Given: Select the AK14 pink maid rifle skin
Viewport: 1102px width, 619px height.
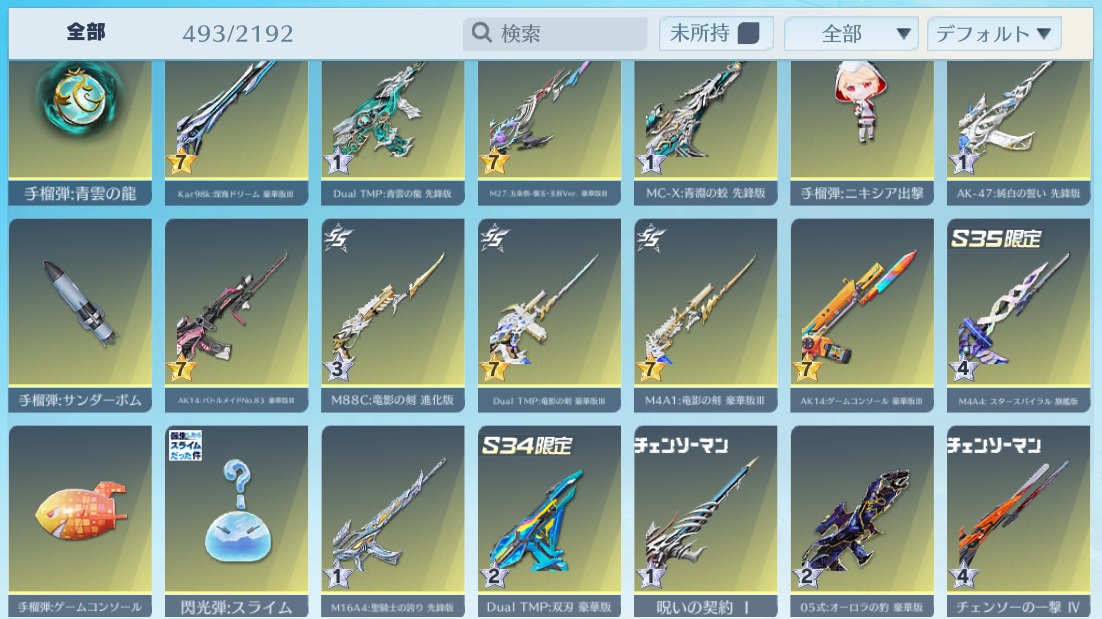Looking at the screenshot, I should [236, 315].
